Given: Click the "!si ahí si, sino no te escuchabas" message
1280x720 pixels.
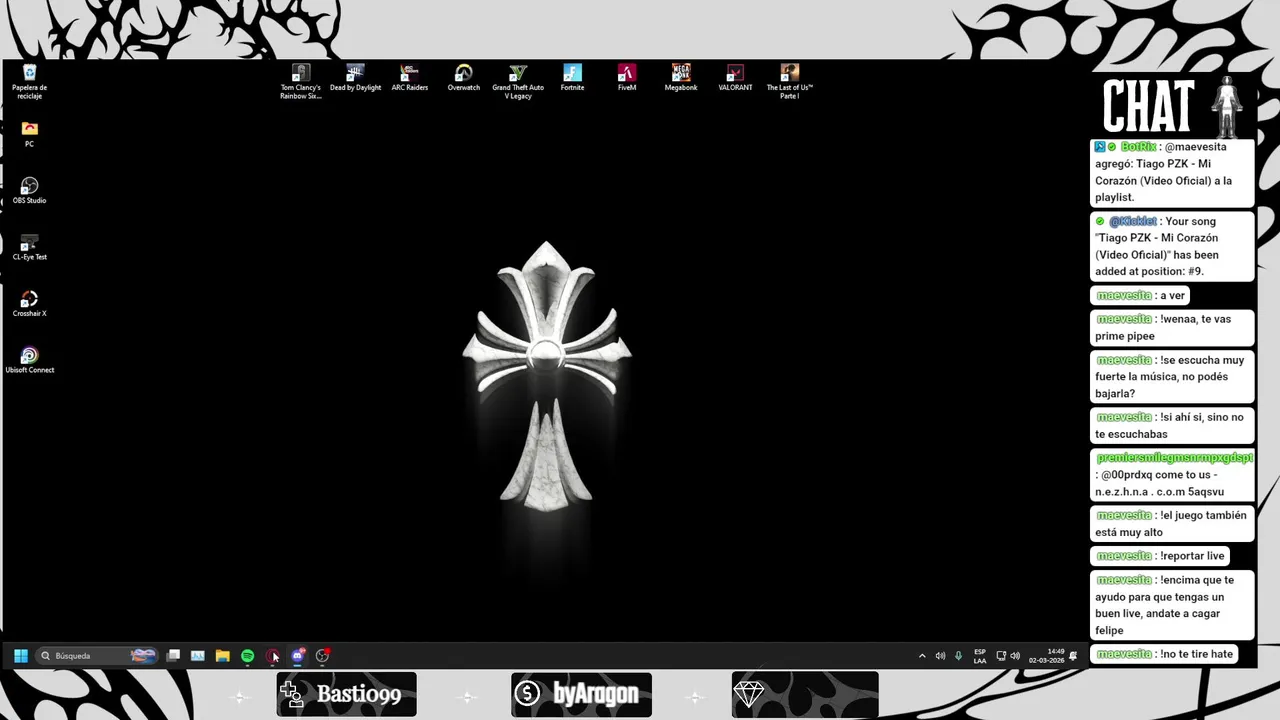Looking at the screenshot, I should tap(1172, 425).
